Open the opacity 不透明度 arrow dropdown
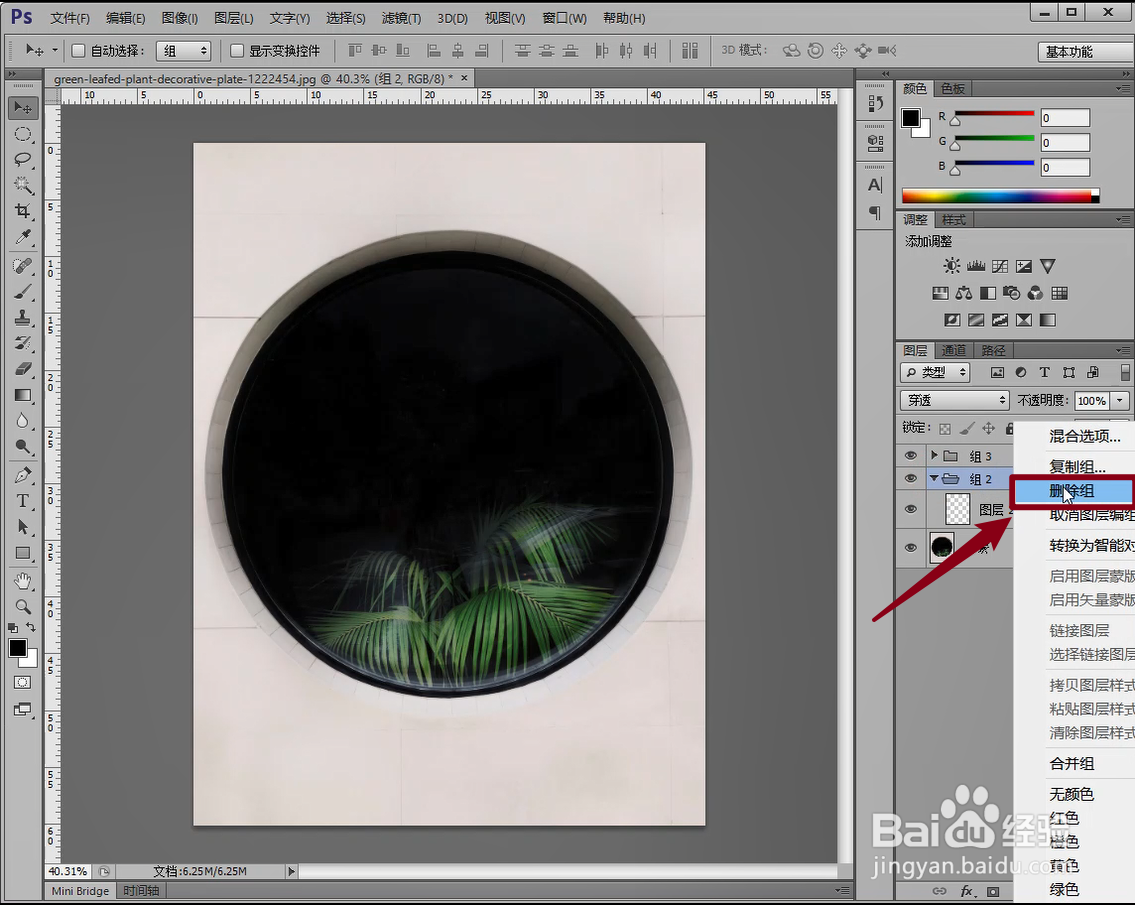1135x905 pixels. pos(1121,400)
